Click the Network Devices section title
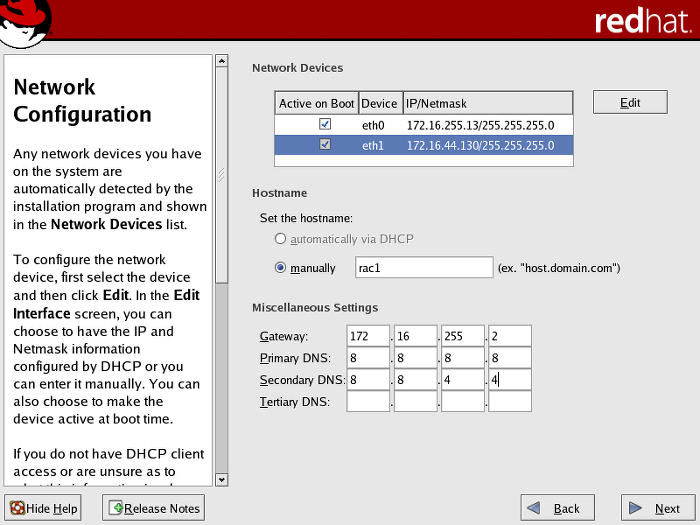The width and height of the screenshot is (700, 525). [x=298, y=68]
